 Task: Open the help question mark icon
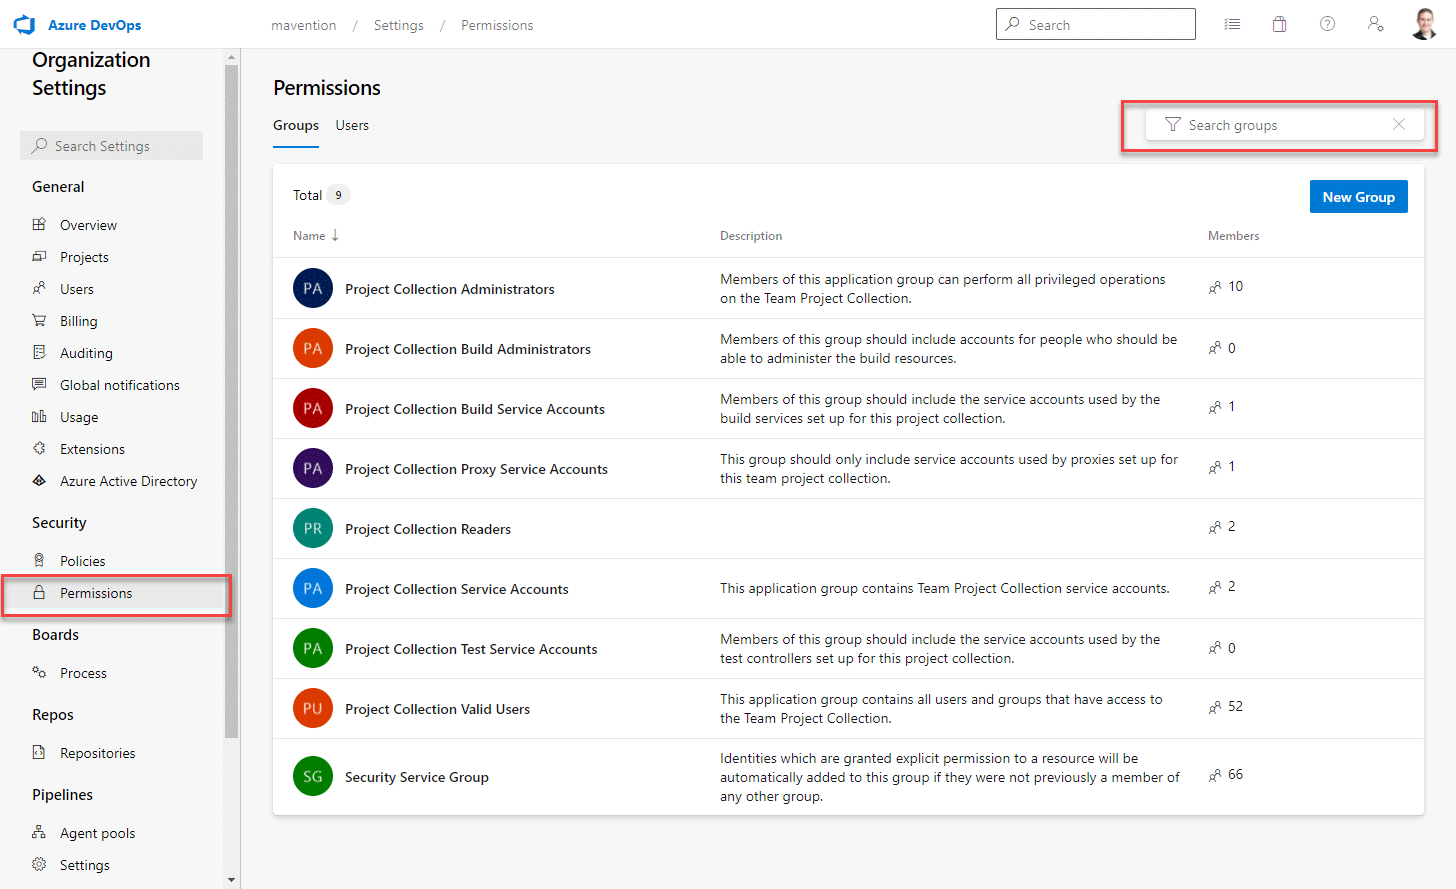tap(1327, 25)
